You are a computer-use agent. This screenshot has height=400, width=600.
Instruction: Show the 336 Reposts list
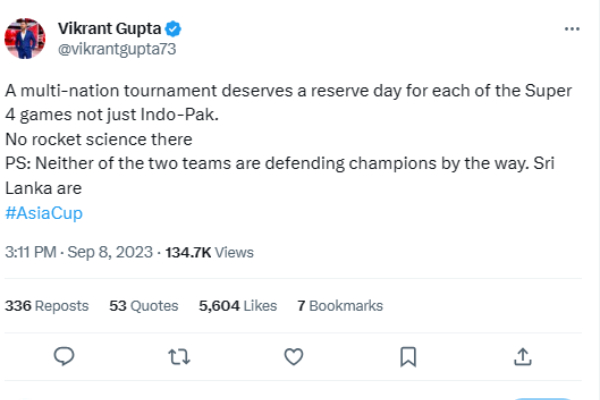(47, 305)
